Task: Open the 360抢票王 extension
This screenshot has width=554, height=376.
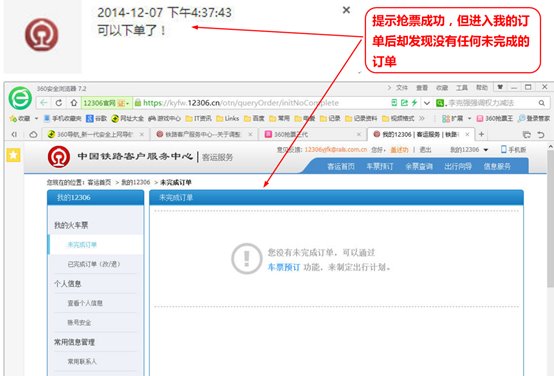Action: 495,118
